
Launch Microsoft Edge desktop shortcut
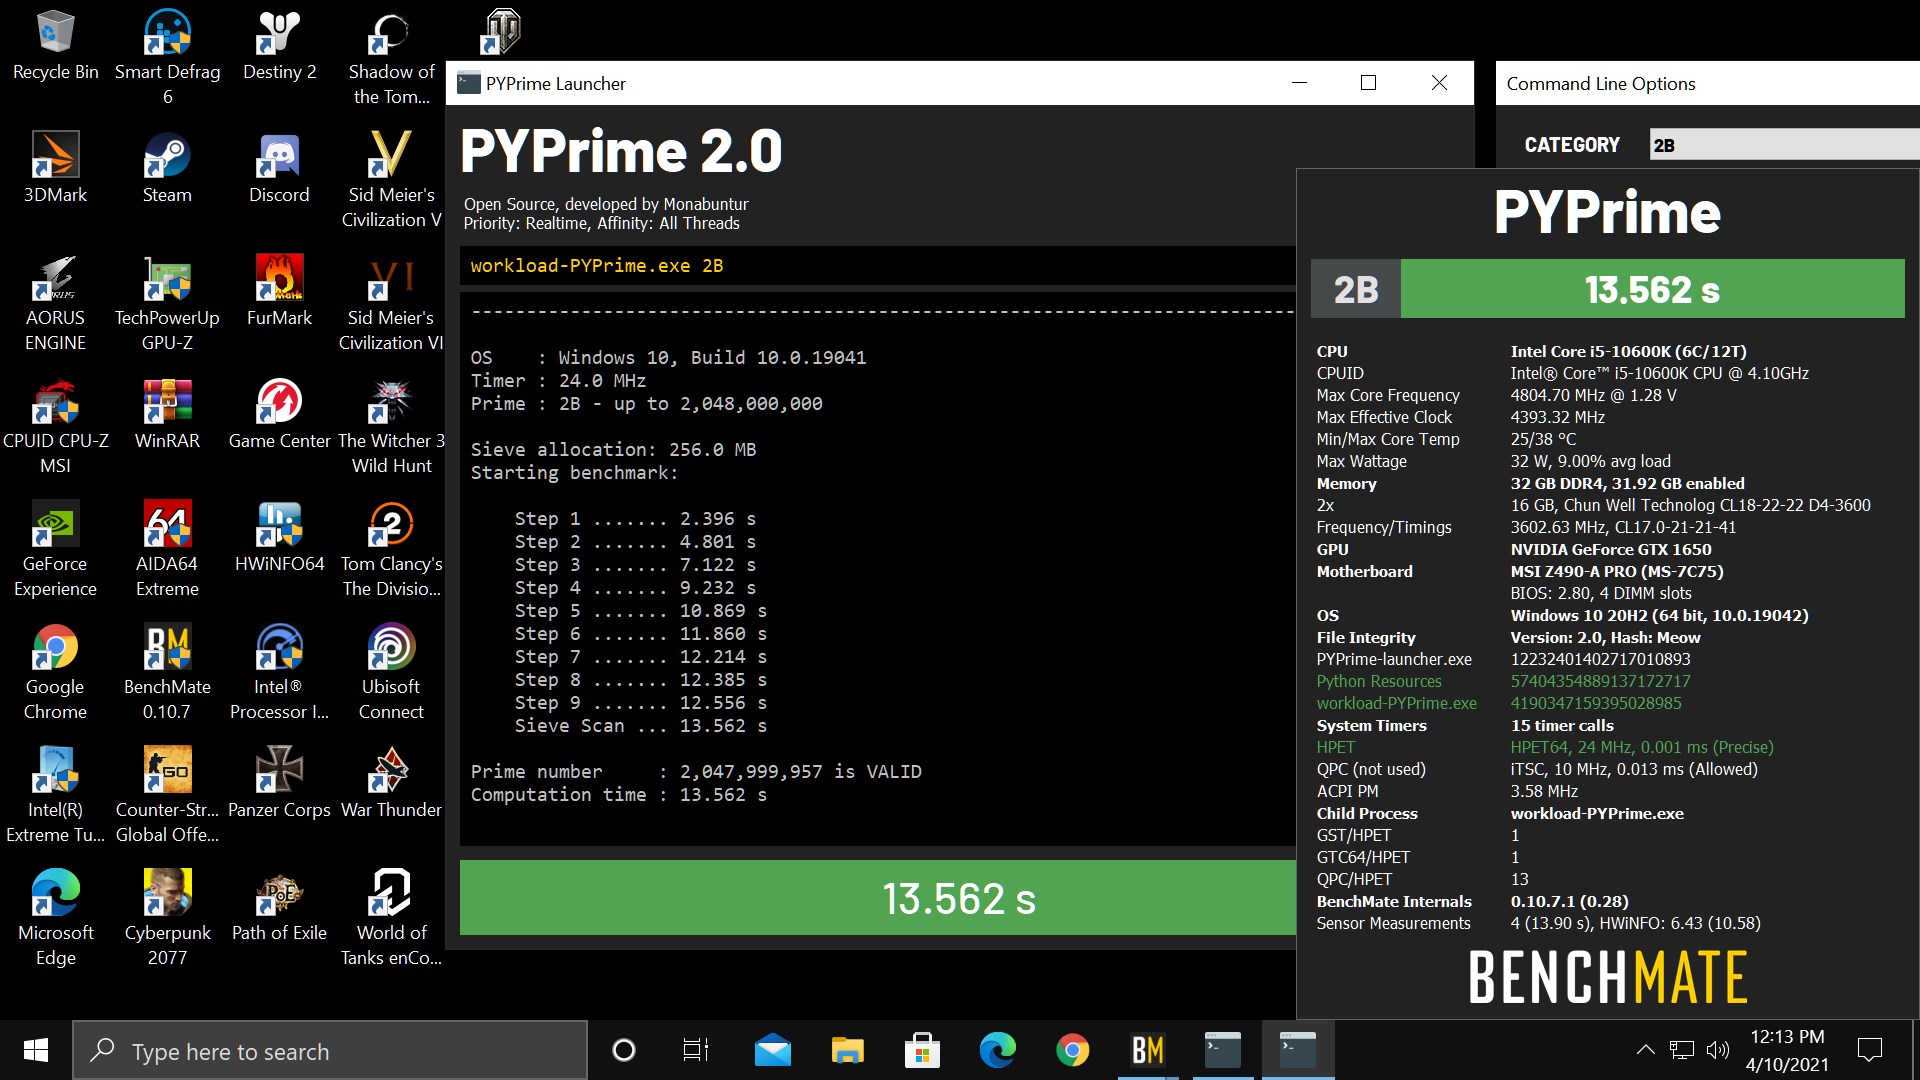55,919
